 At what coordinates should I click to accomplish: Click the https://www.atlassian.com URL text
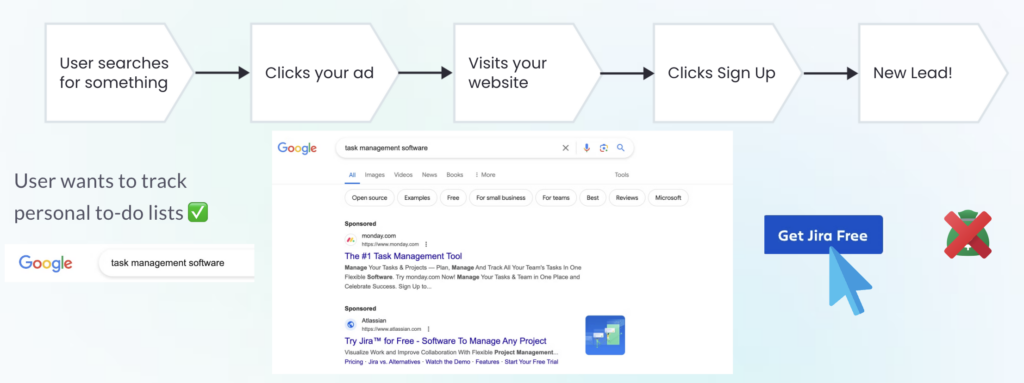coord(391,329)
